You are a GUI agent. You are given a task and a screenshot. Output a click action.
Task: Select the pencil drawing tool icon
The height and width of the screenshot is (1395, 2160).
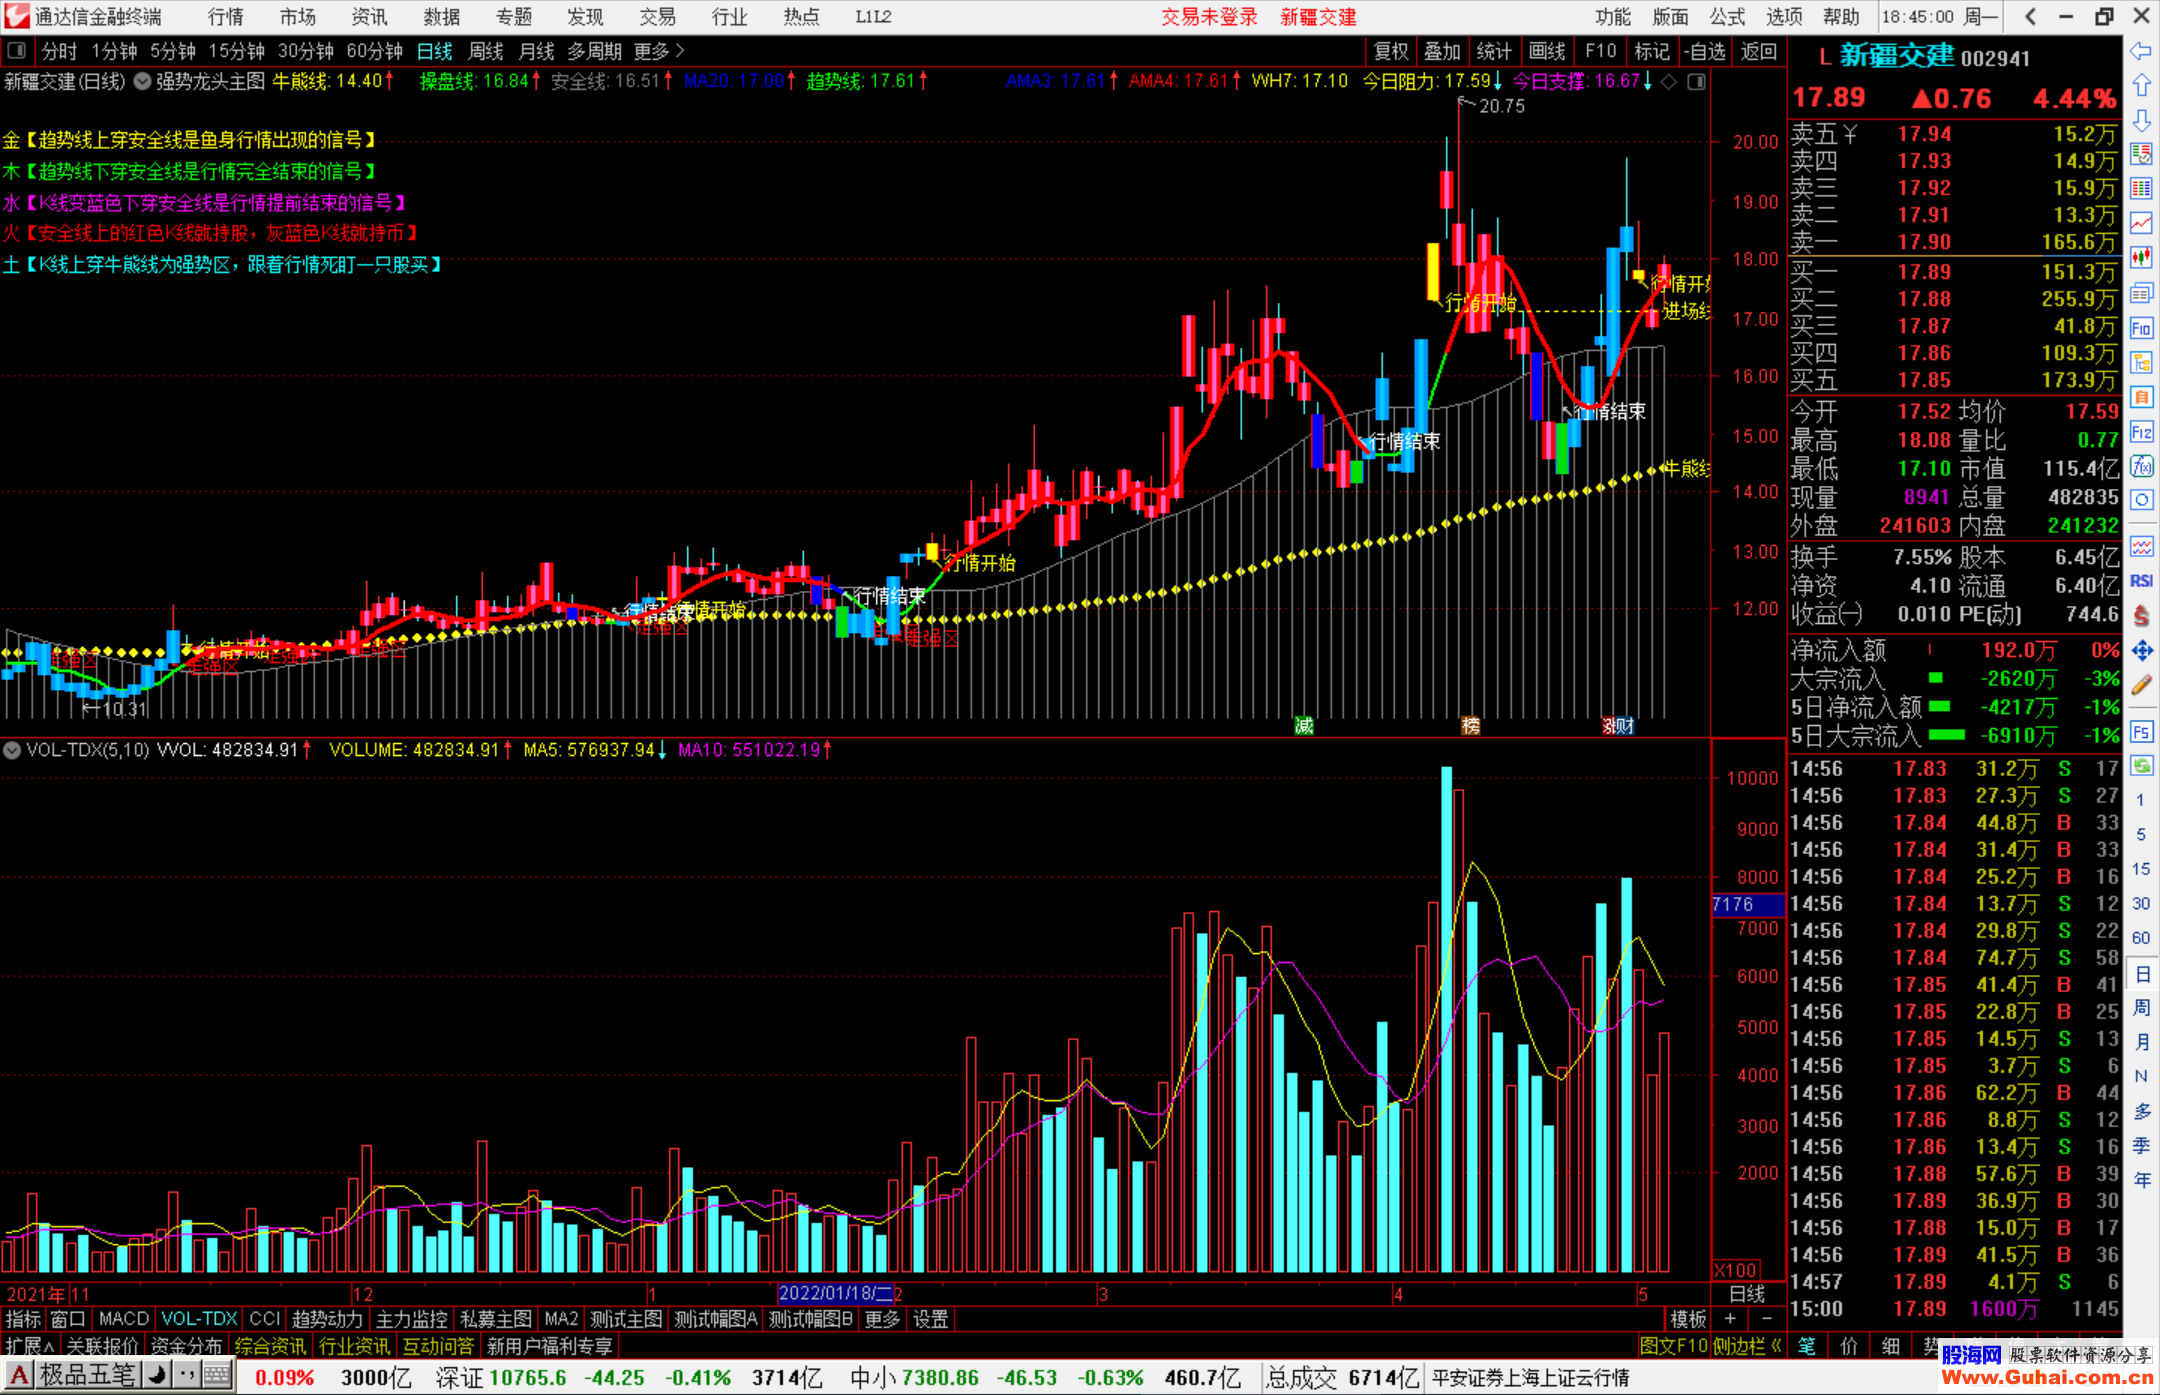coord(2141,685)
